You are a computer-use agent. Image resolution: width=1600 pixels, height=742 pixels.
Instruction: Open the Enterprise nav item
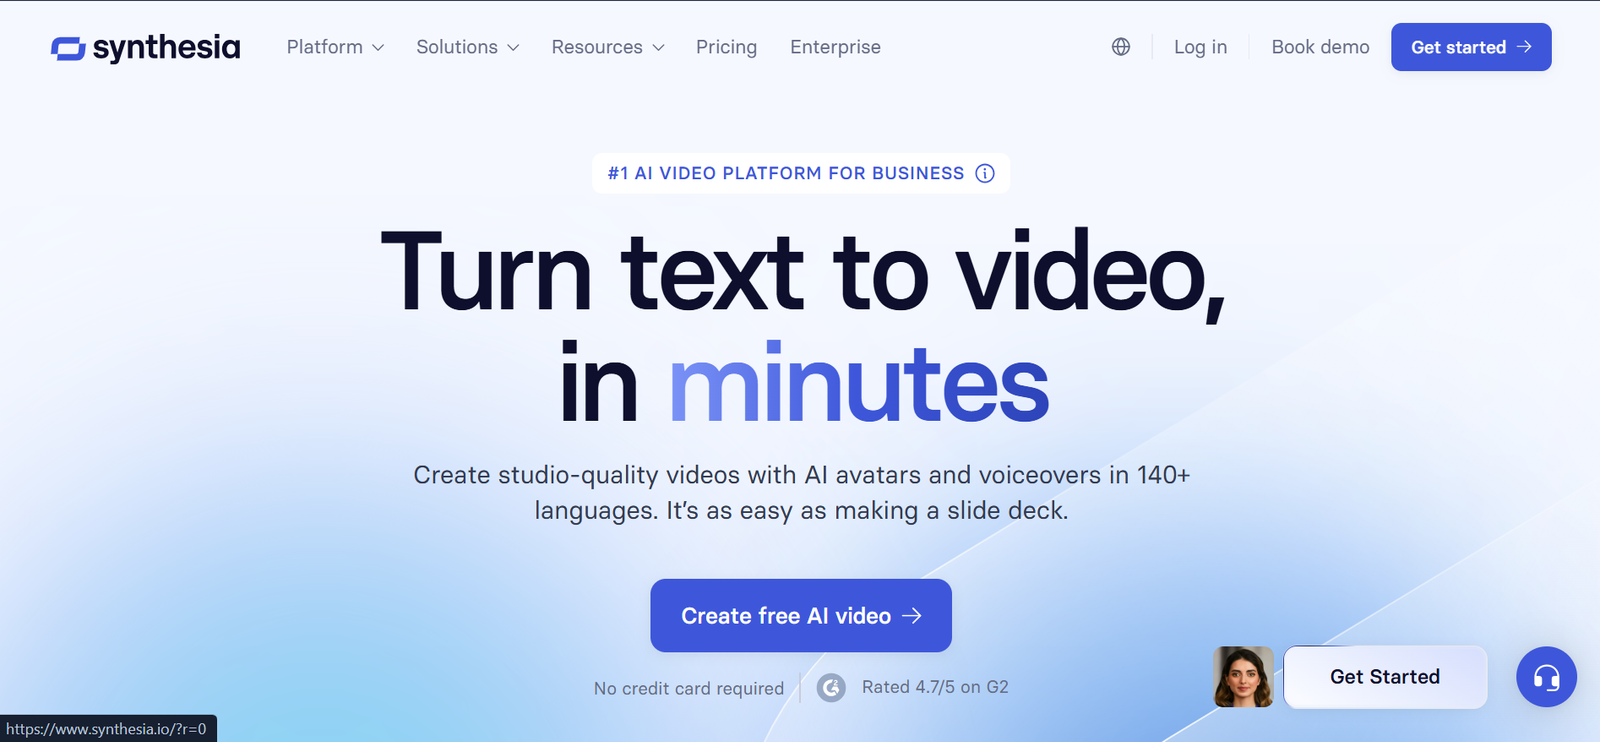(x=835, y=47)
